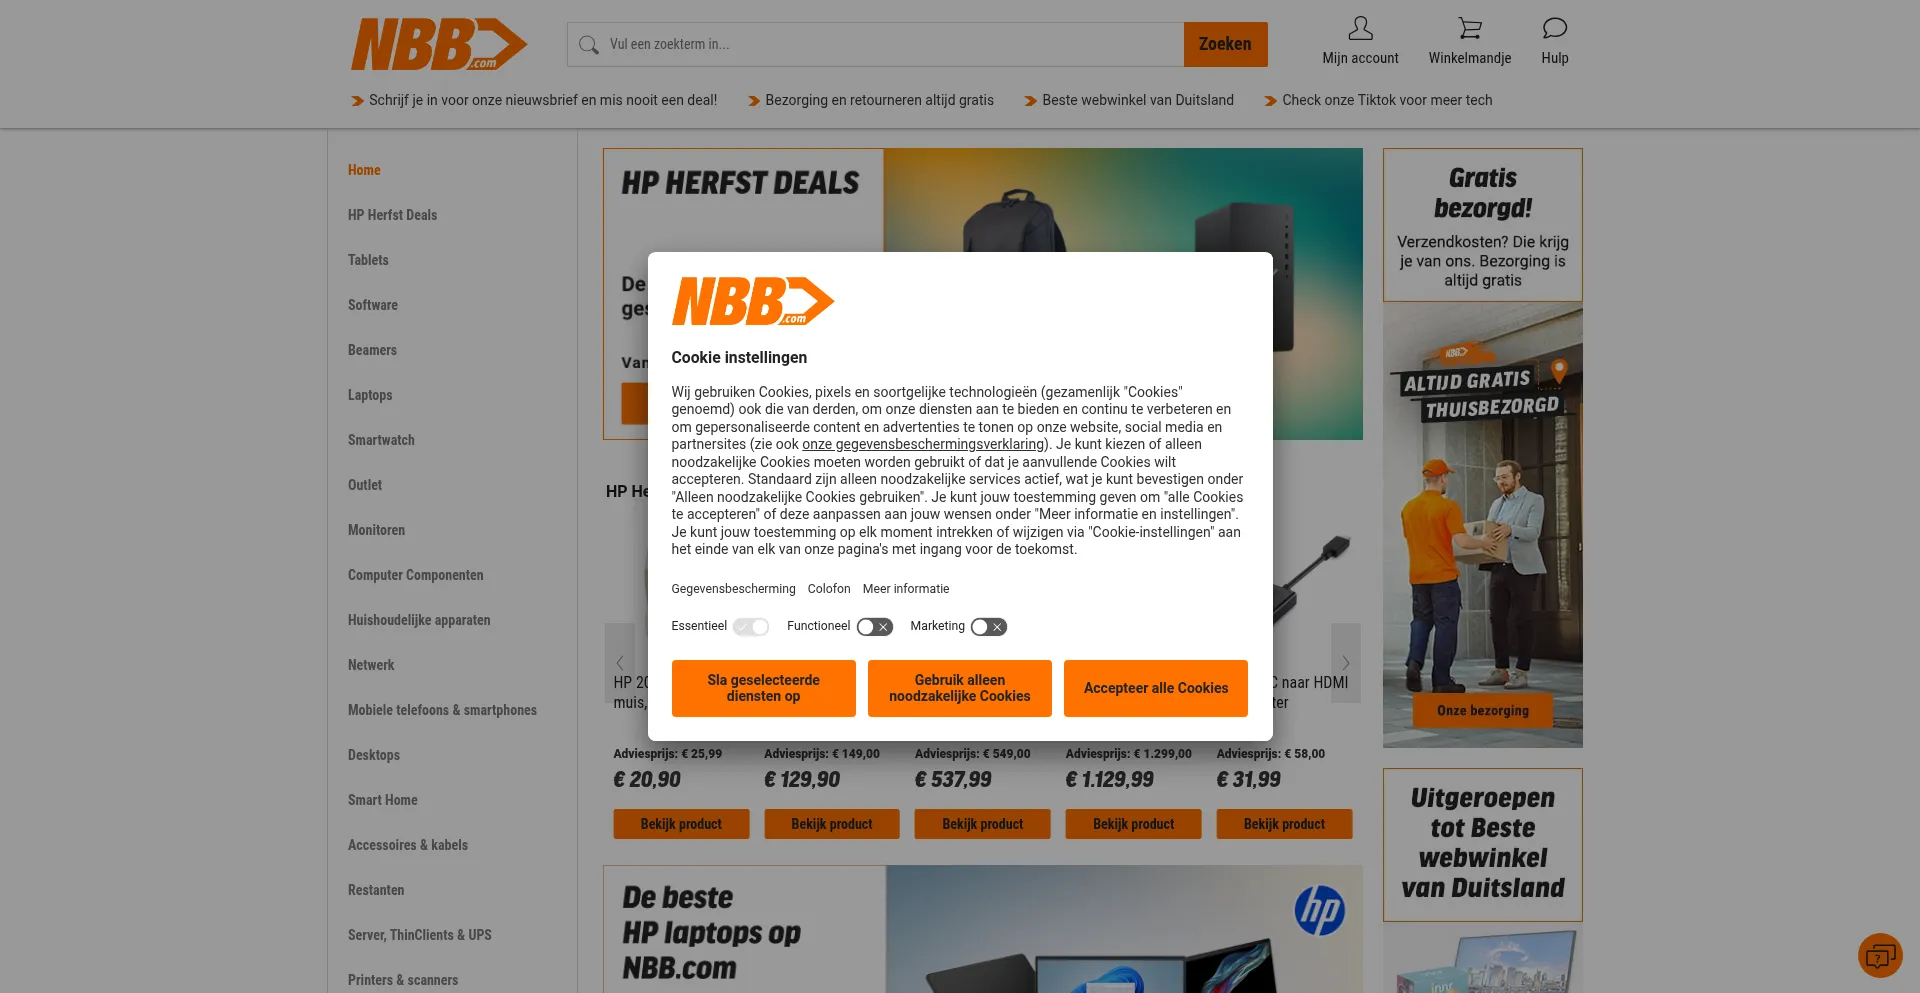
Task: Click the Hulp speech bubble icon
Action: tap(1554, 28)
